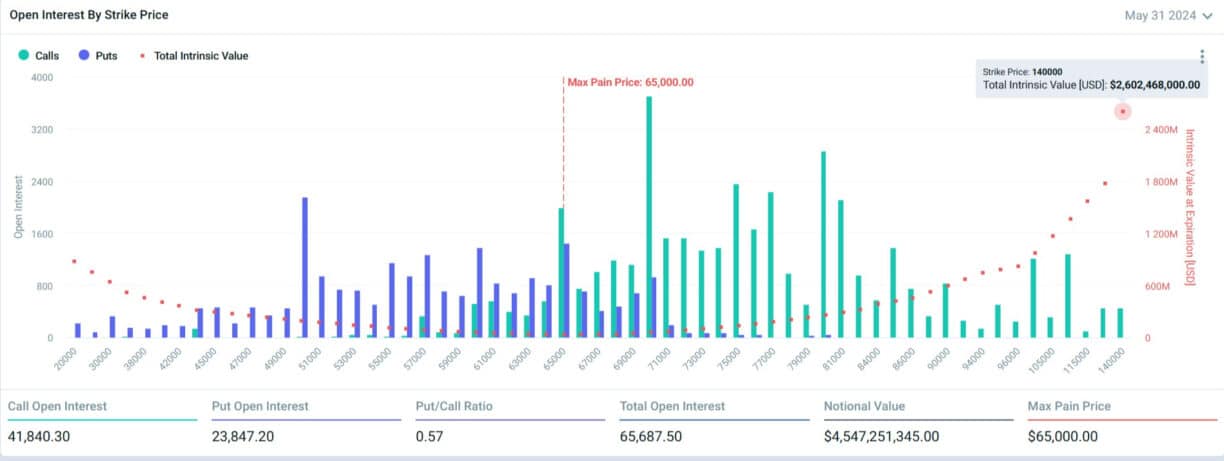Screen dimensions: 1224x461
Task: Click the highlighted 140000 intrinsic value point
Action: pyautogui.click(x=1123, y=111)
